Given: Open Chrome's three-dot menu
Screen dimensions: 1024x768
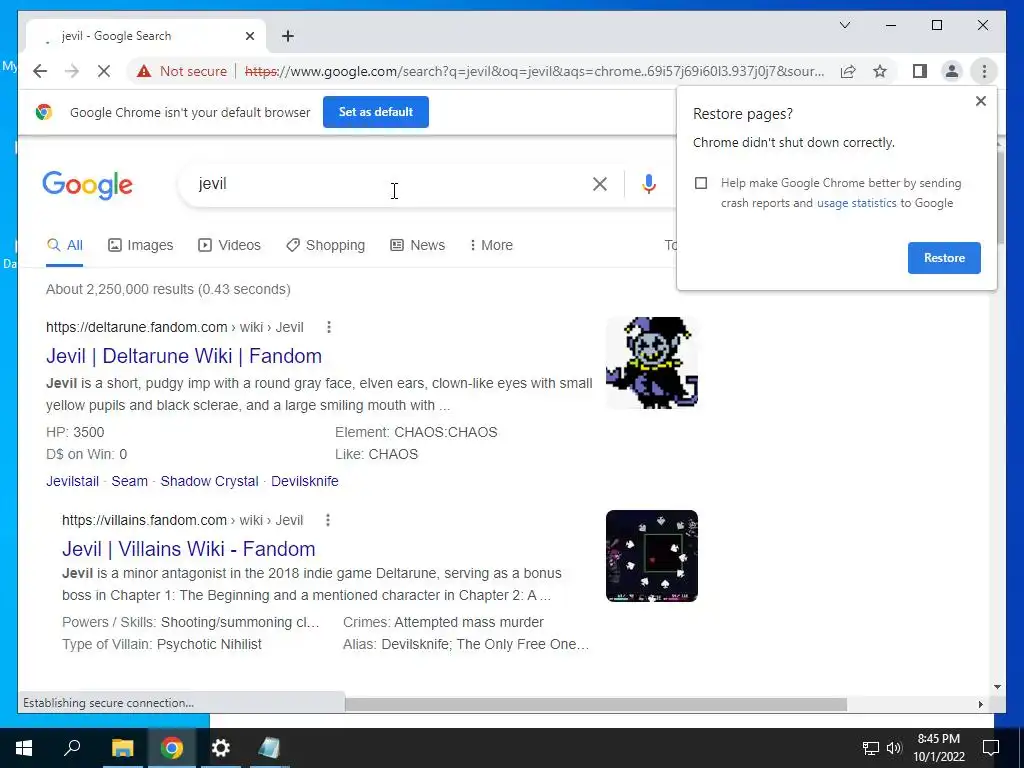Looking at the screenshot, I should pyautogui.click(x=984, y=71).
